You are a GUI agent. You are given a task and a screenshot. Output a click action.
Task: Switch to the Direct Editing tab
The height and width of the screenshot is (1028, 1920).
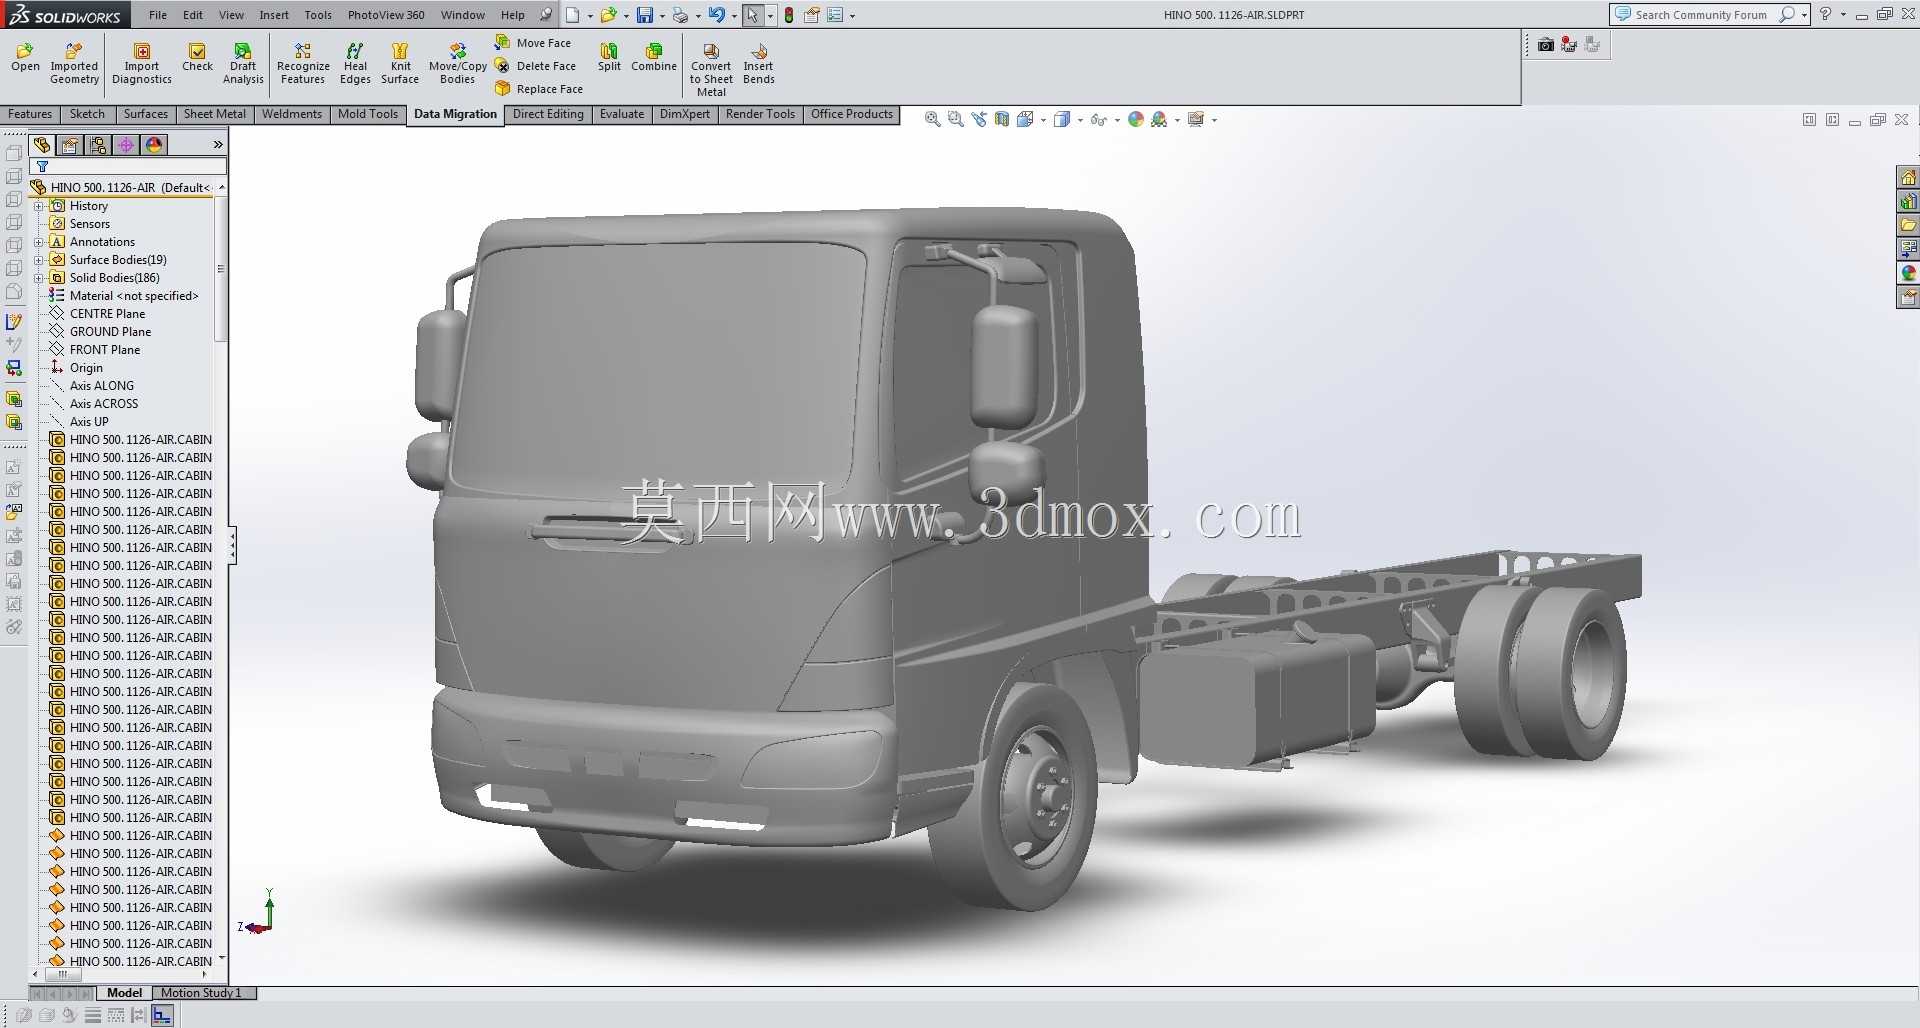click(x=548, y=114)
